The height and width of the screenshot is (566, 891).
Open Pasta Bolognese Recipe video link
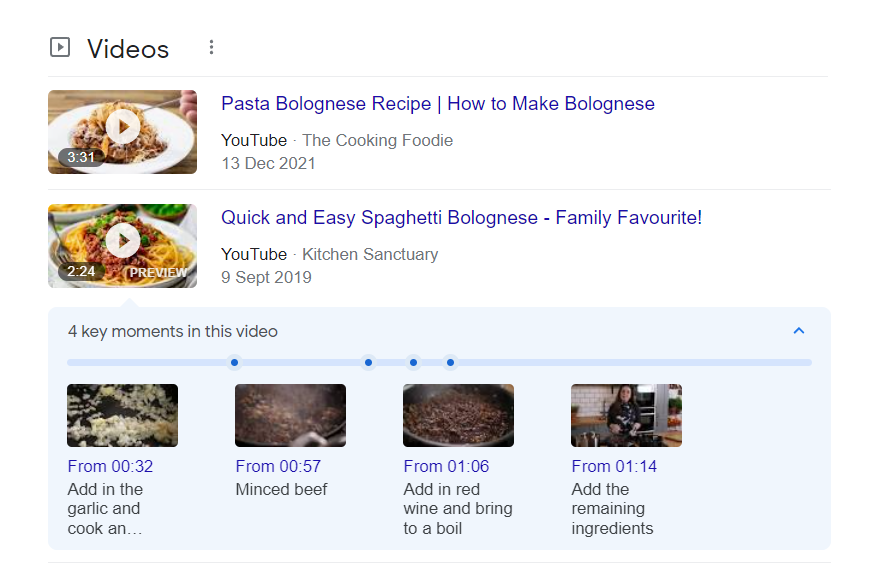437,104
